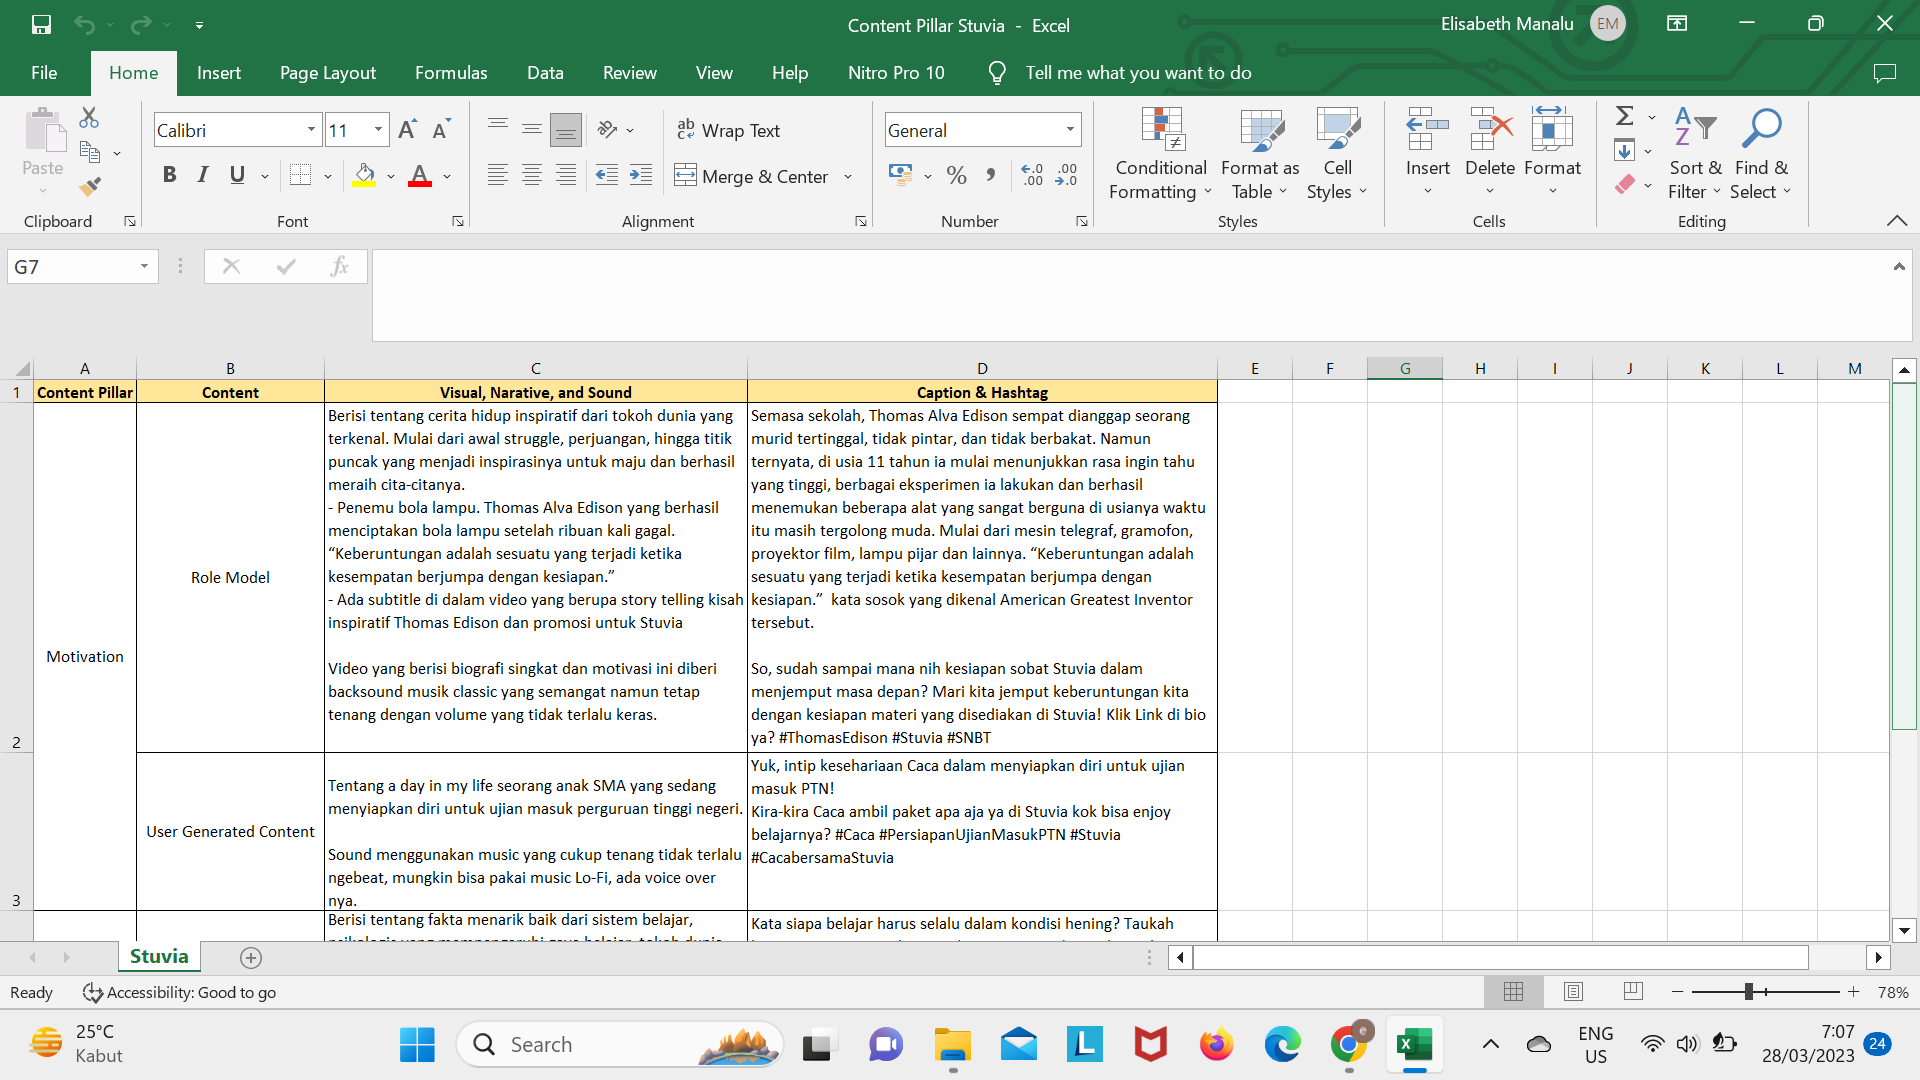Add a new sheet with the plus icon
This screenshot has height=1080, width=1920.
click(251, 958)
